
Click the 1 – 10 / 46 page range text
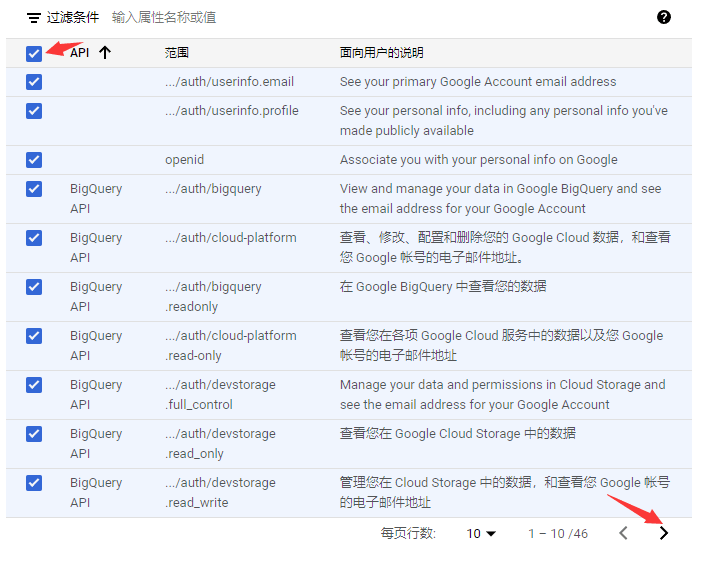point(558,533)
